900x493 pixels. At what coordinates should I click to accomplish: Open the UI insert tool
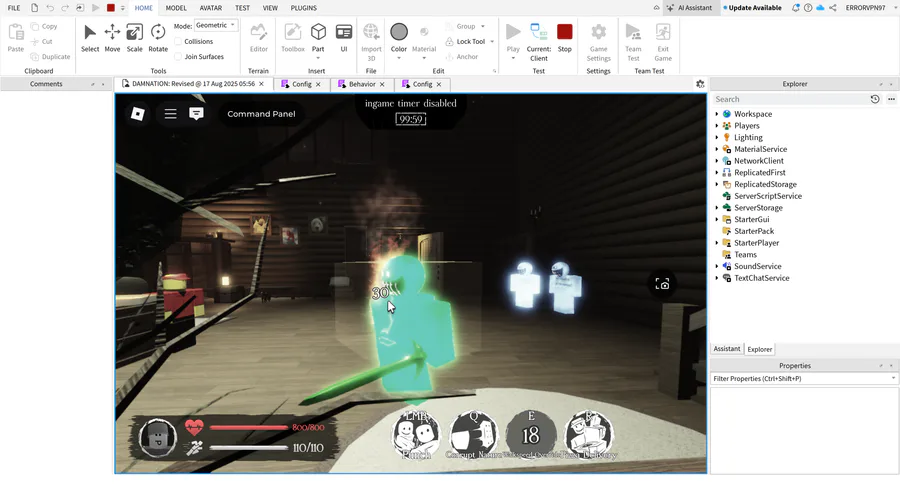(x=344, y=38)
